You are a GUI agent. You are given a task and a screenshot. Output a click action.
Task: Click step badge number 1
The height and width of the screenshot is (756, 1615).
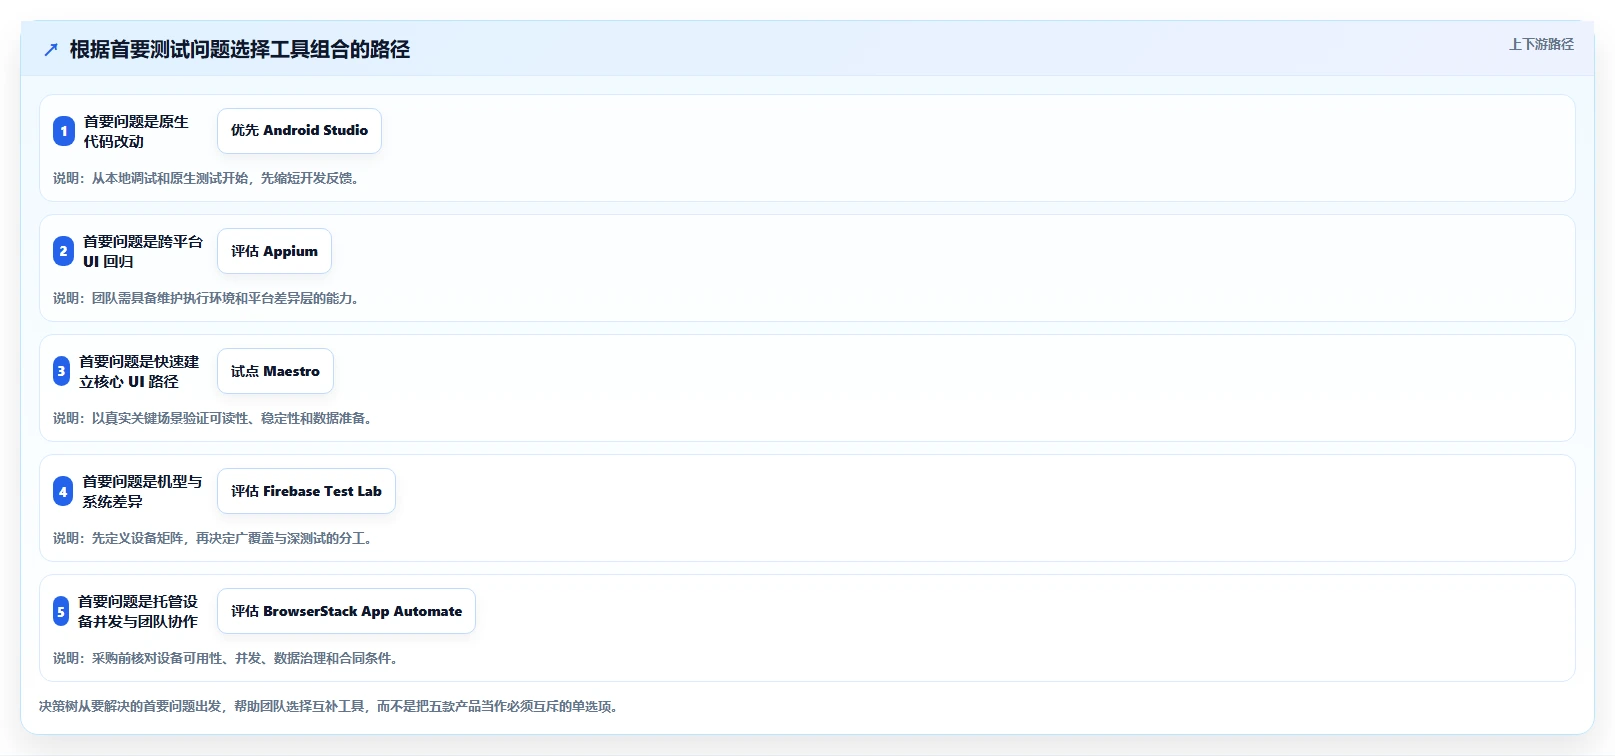coord(64,131)
